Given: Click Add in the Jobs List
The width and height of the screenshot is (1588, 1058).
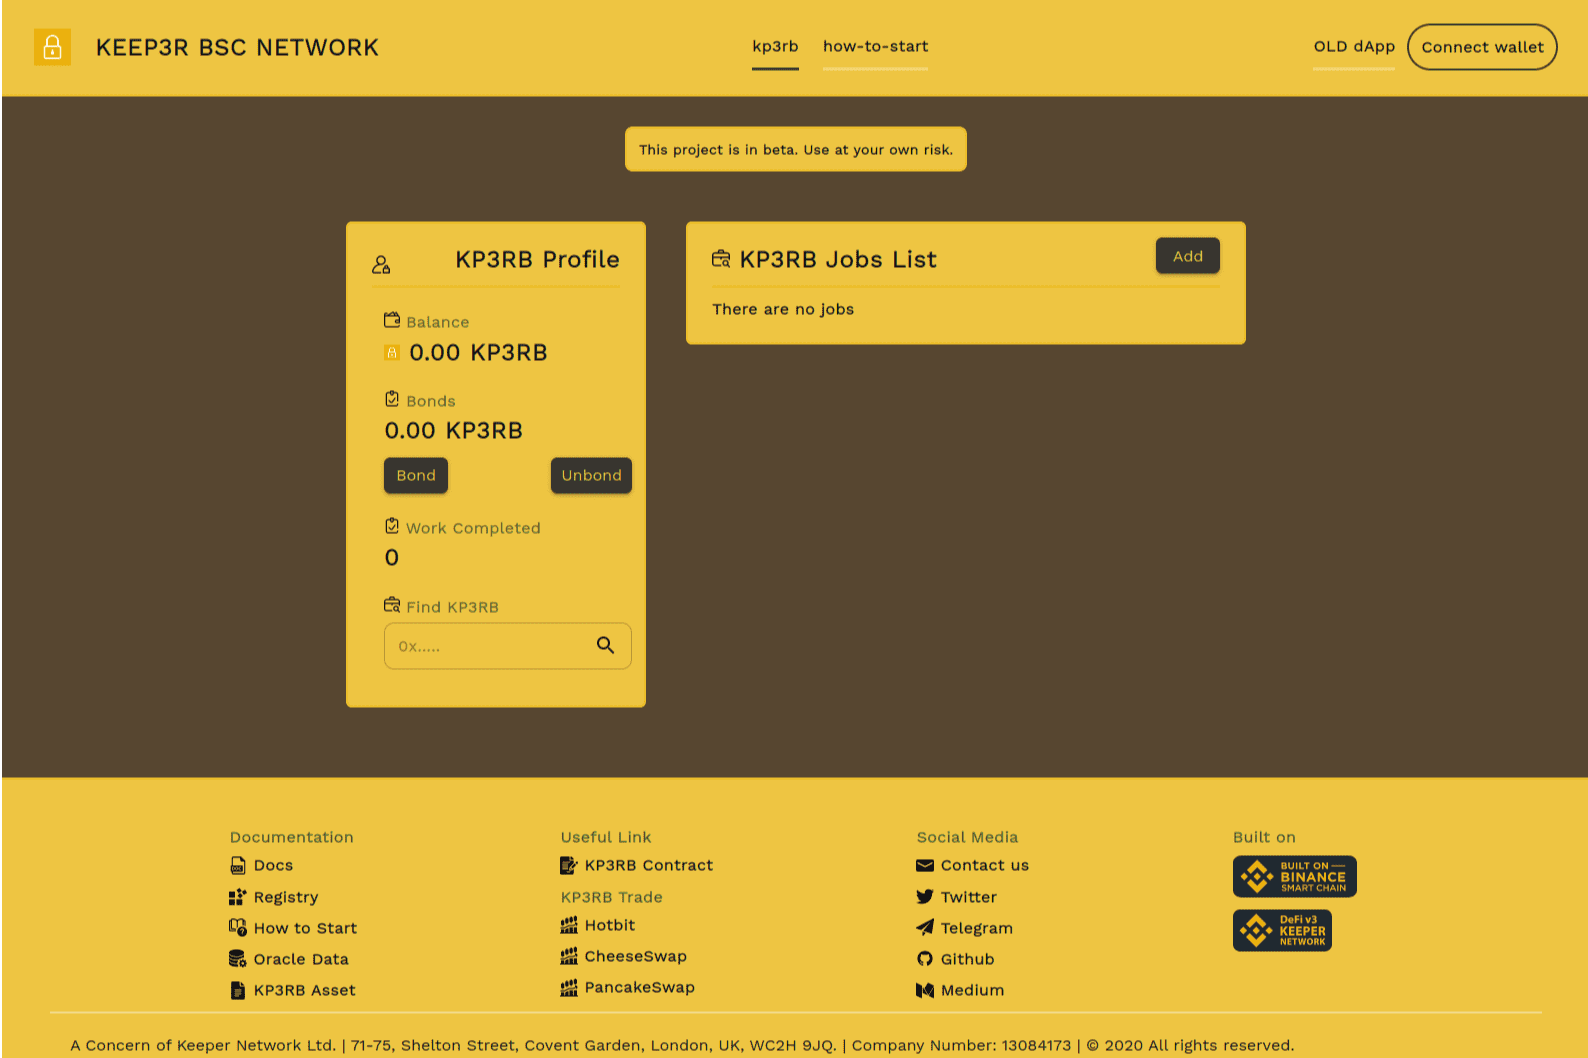Looking at the screenshot, I should (1188, 256).
